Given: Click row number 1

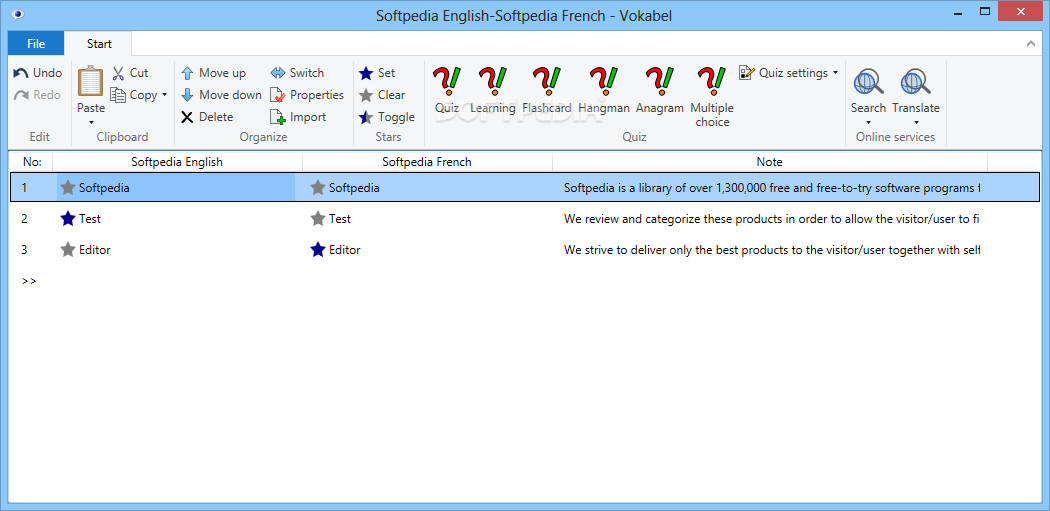Looking at the screenshot, I should [x=25, y=188].
